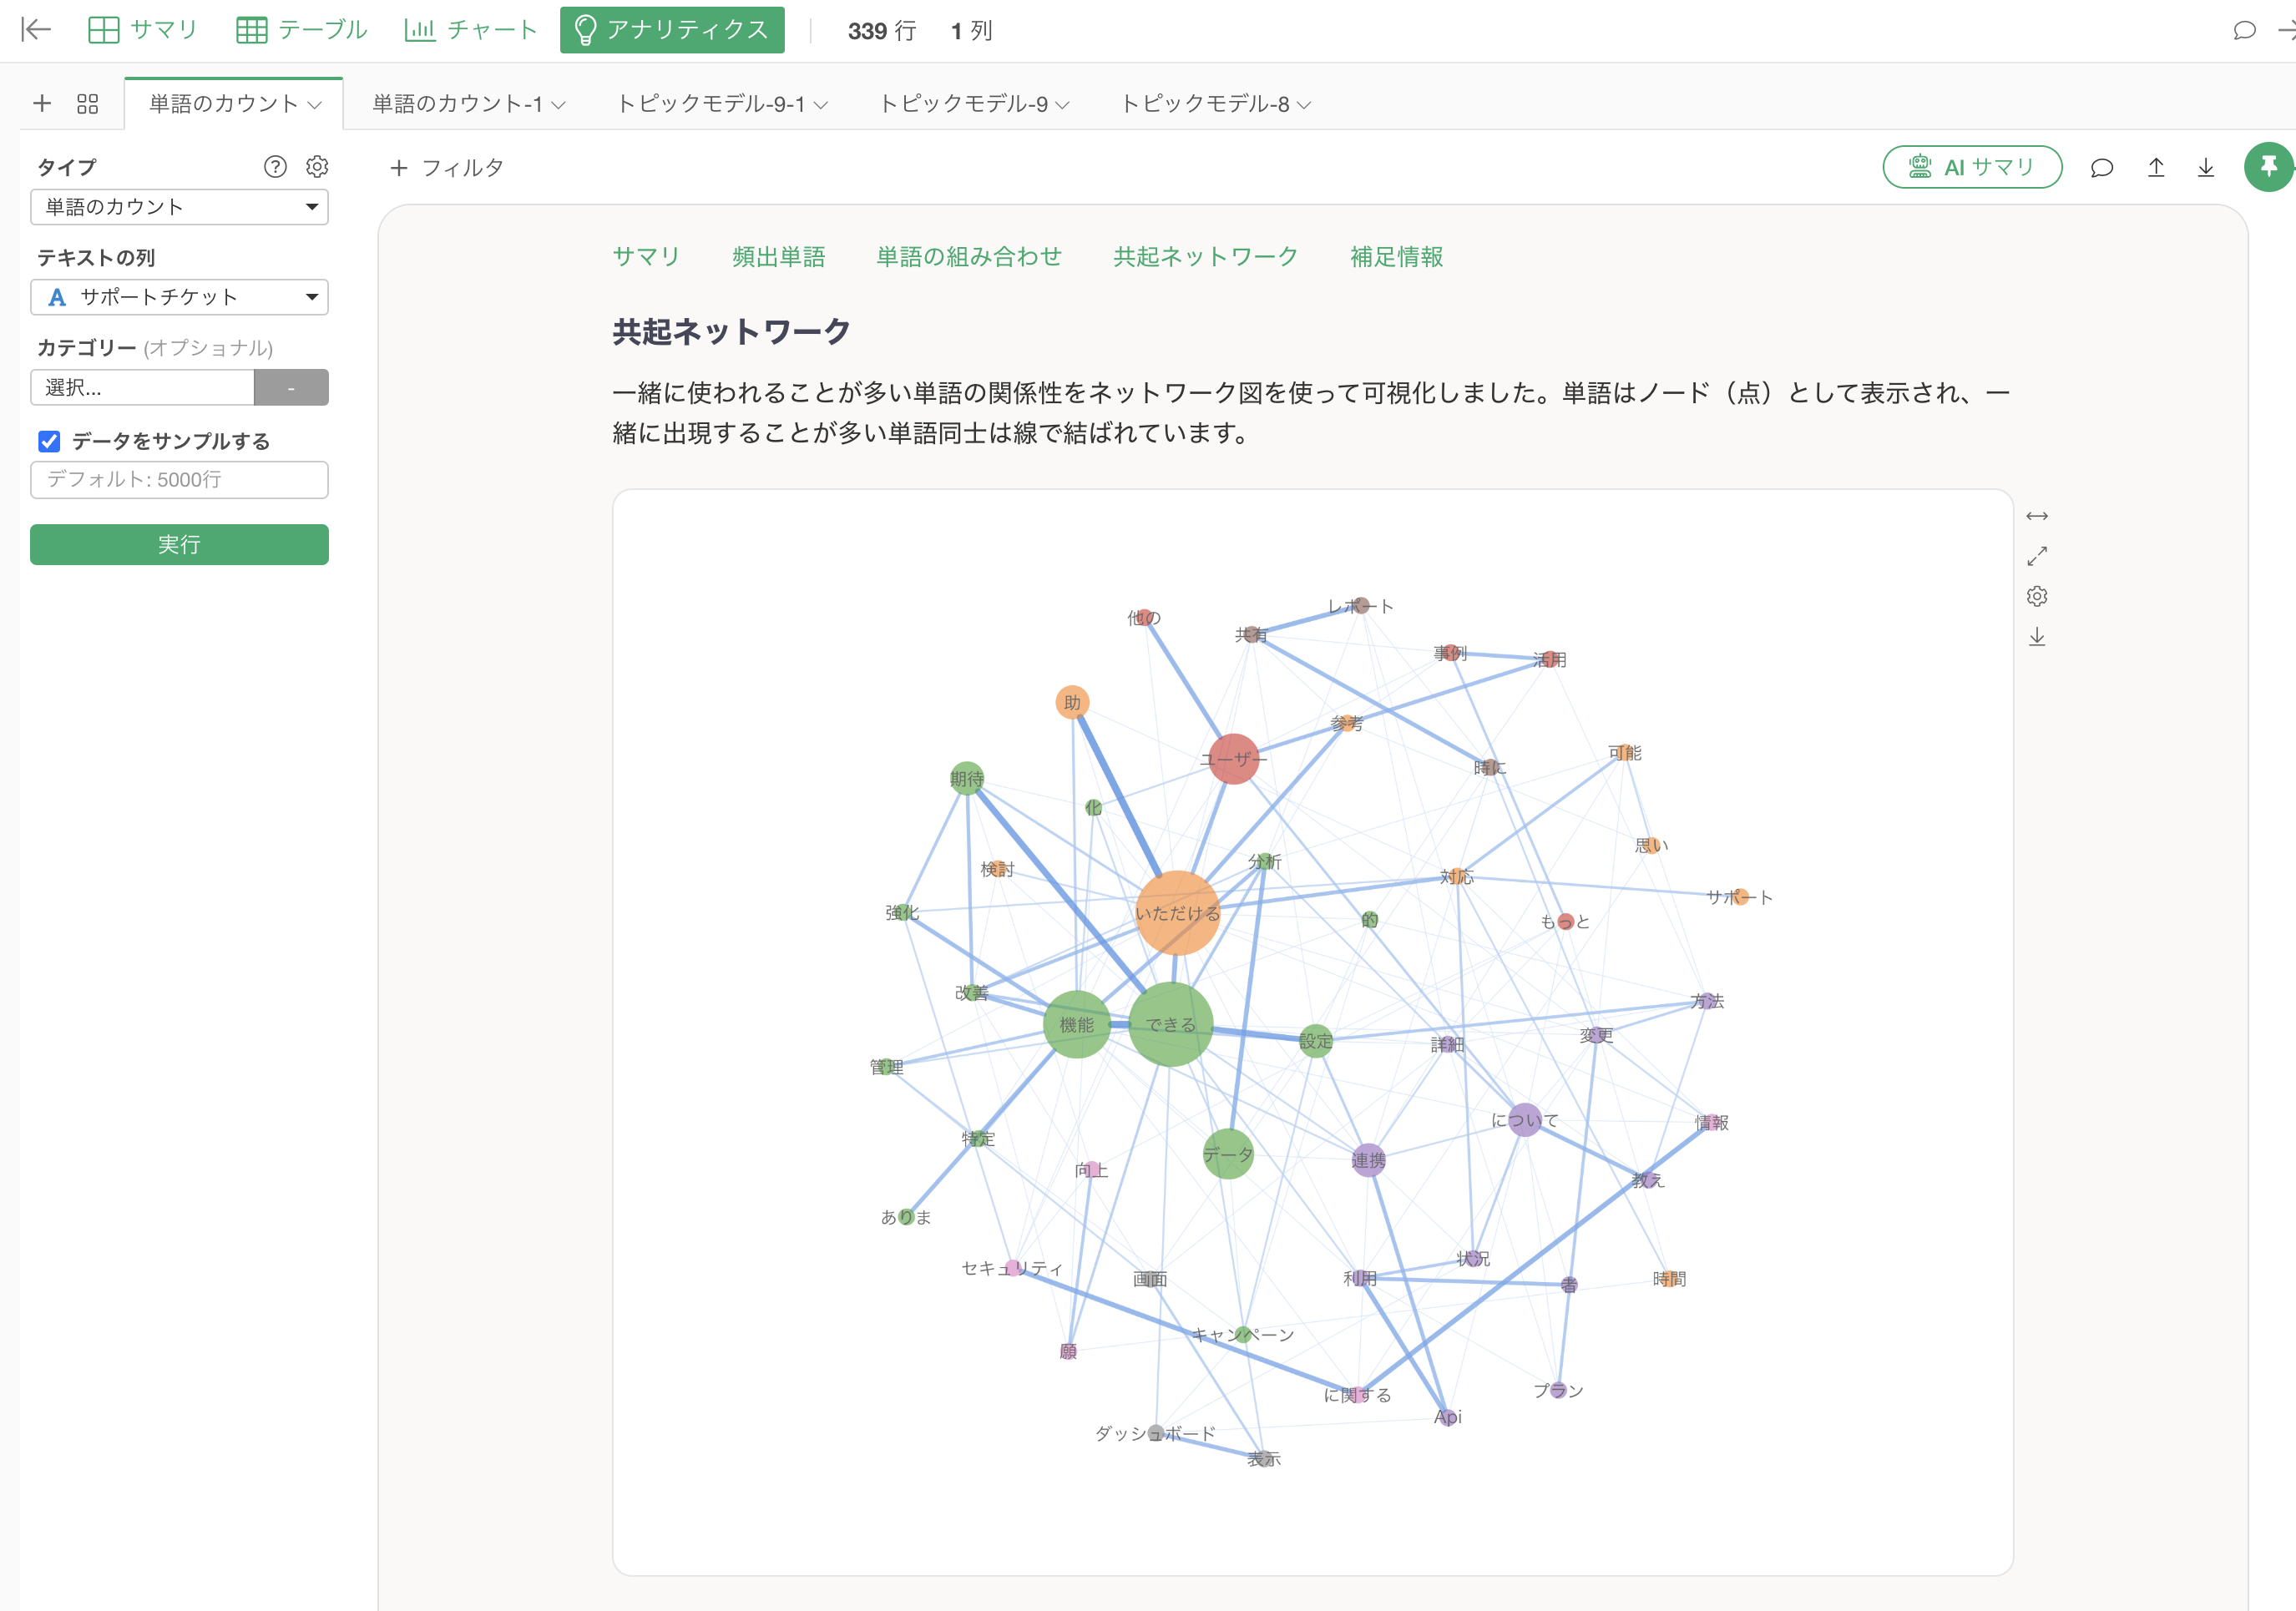
Task: Click the pin icon button
Action: tap(2267, 167)
